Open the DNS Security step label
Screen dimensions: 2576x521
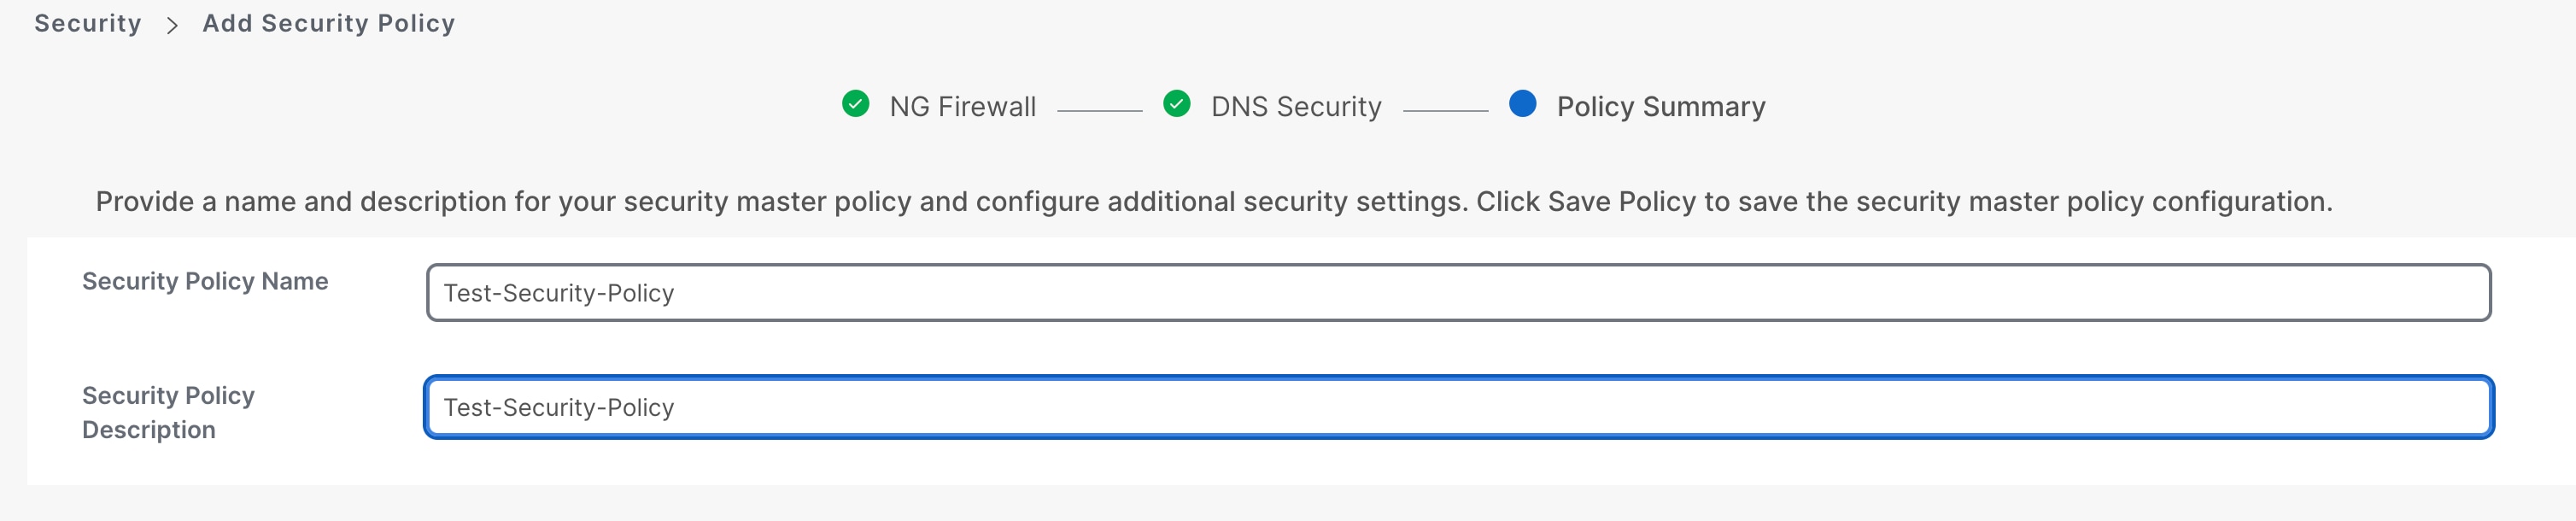point(1295,107)
